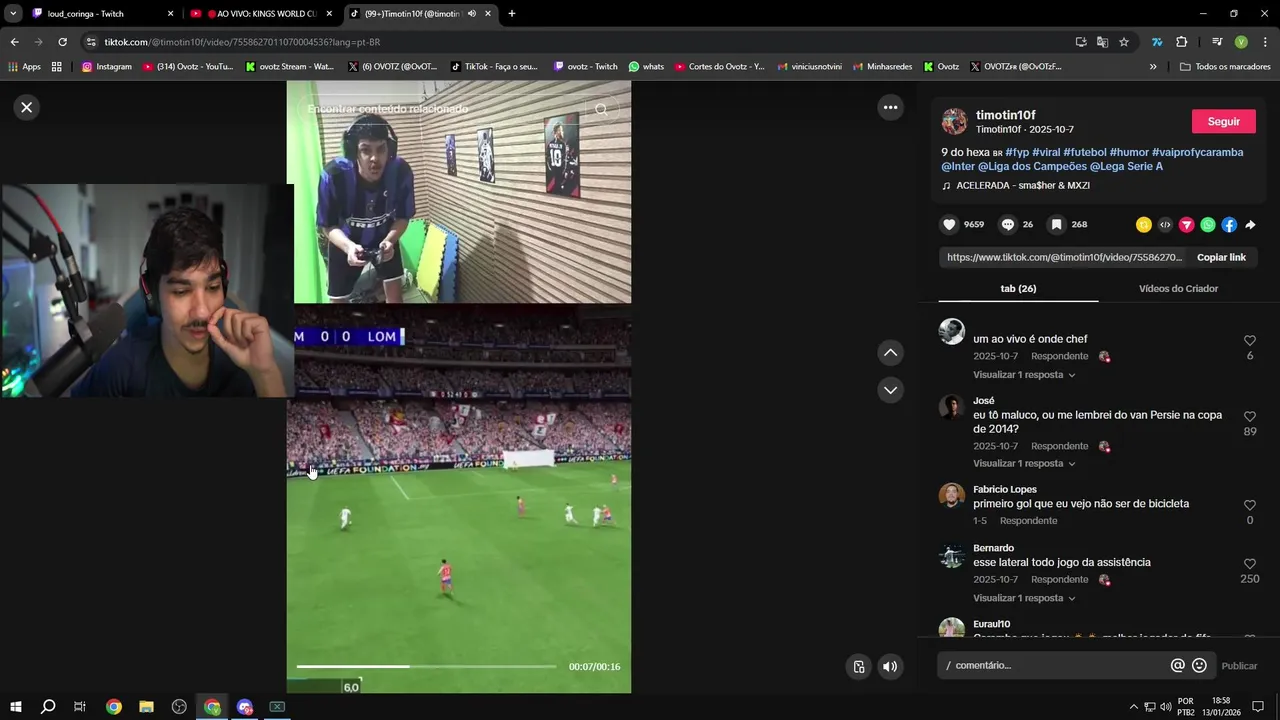The width and height of the screenshot is (1280, 720).
Task: Share the video to WhatsApp
Action: [1208, 225]
